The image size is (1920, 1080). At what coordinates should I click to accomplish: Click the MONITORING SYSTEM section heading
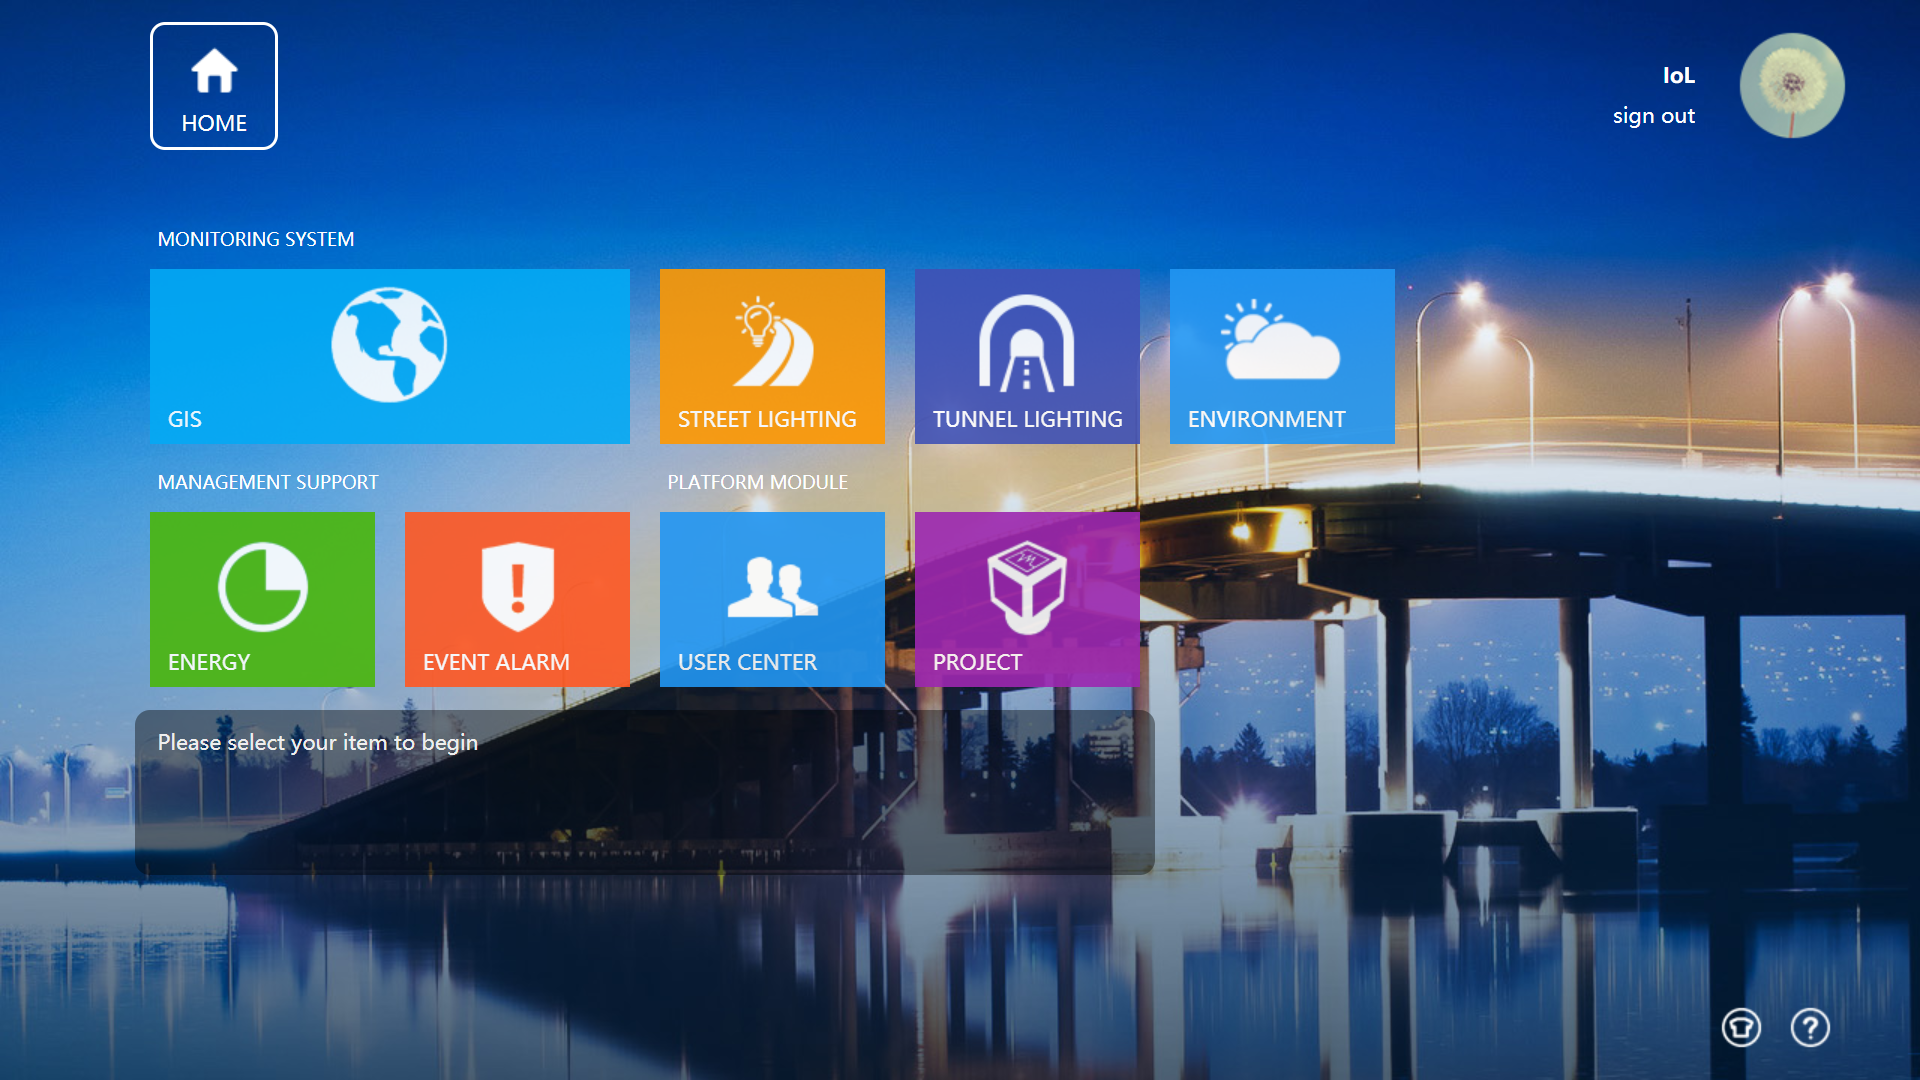click(256, 239)
